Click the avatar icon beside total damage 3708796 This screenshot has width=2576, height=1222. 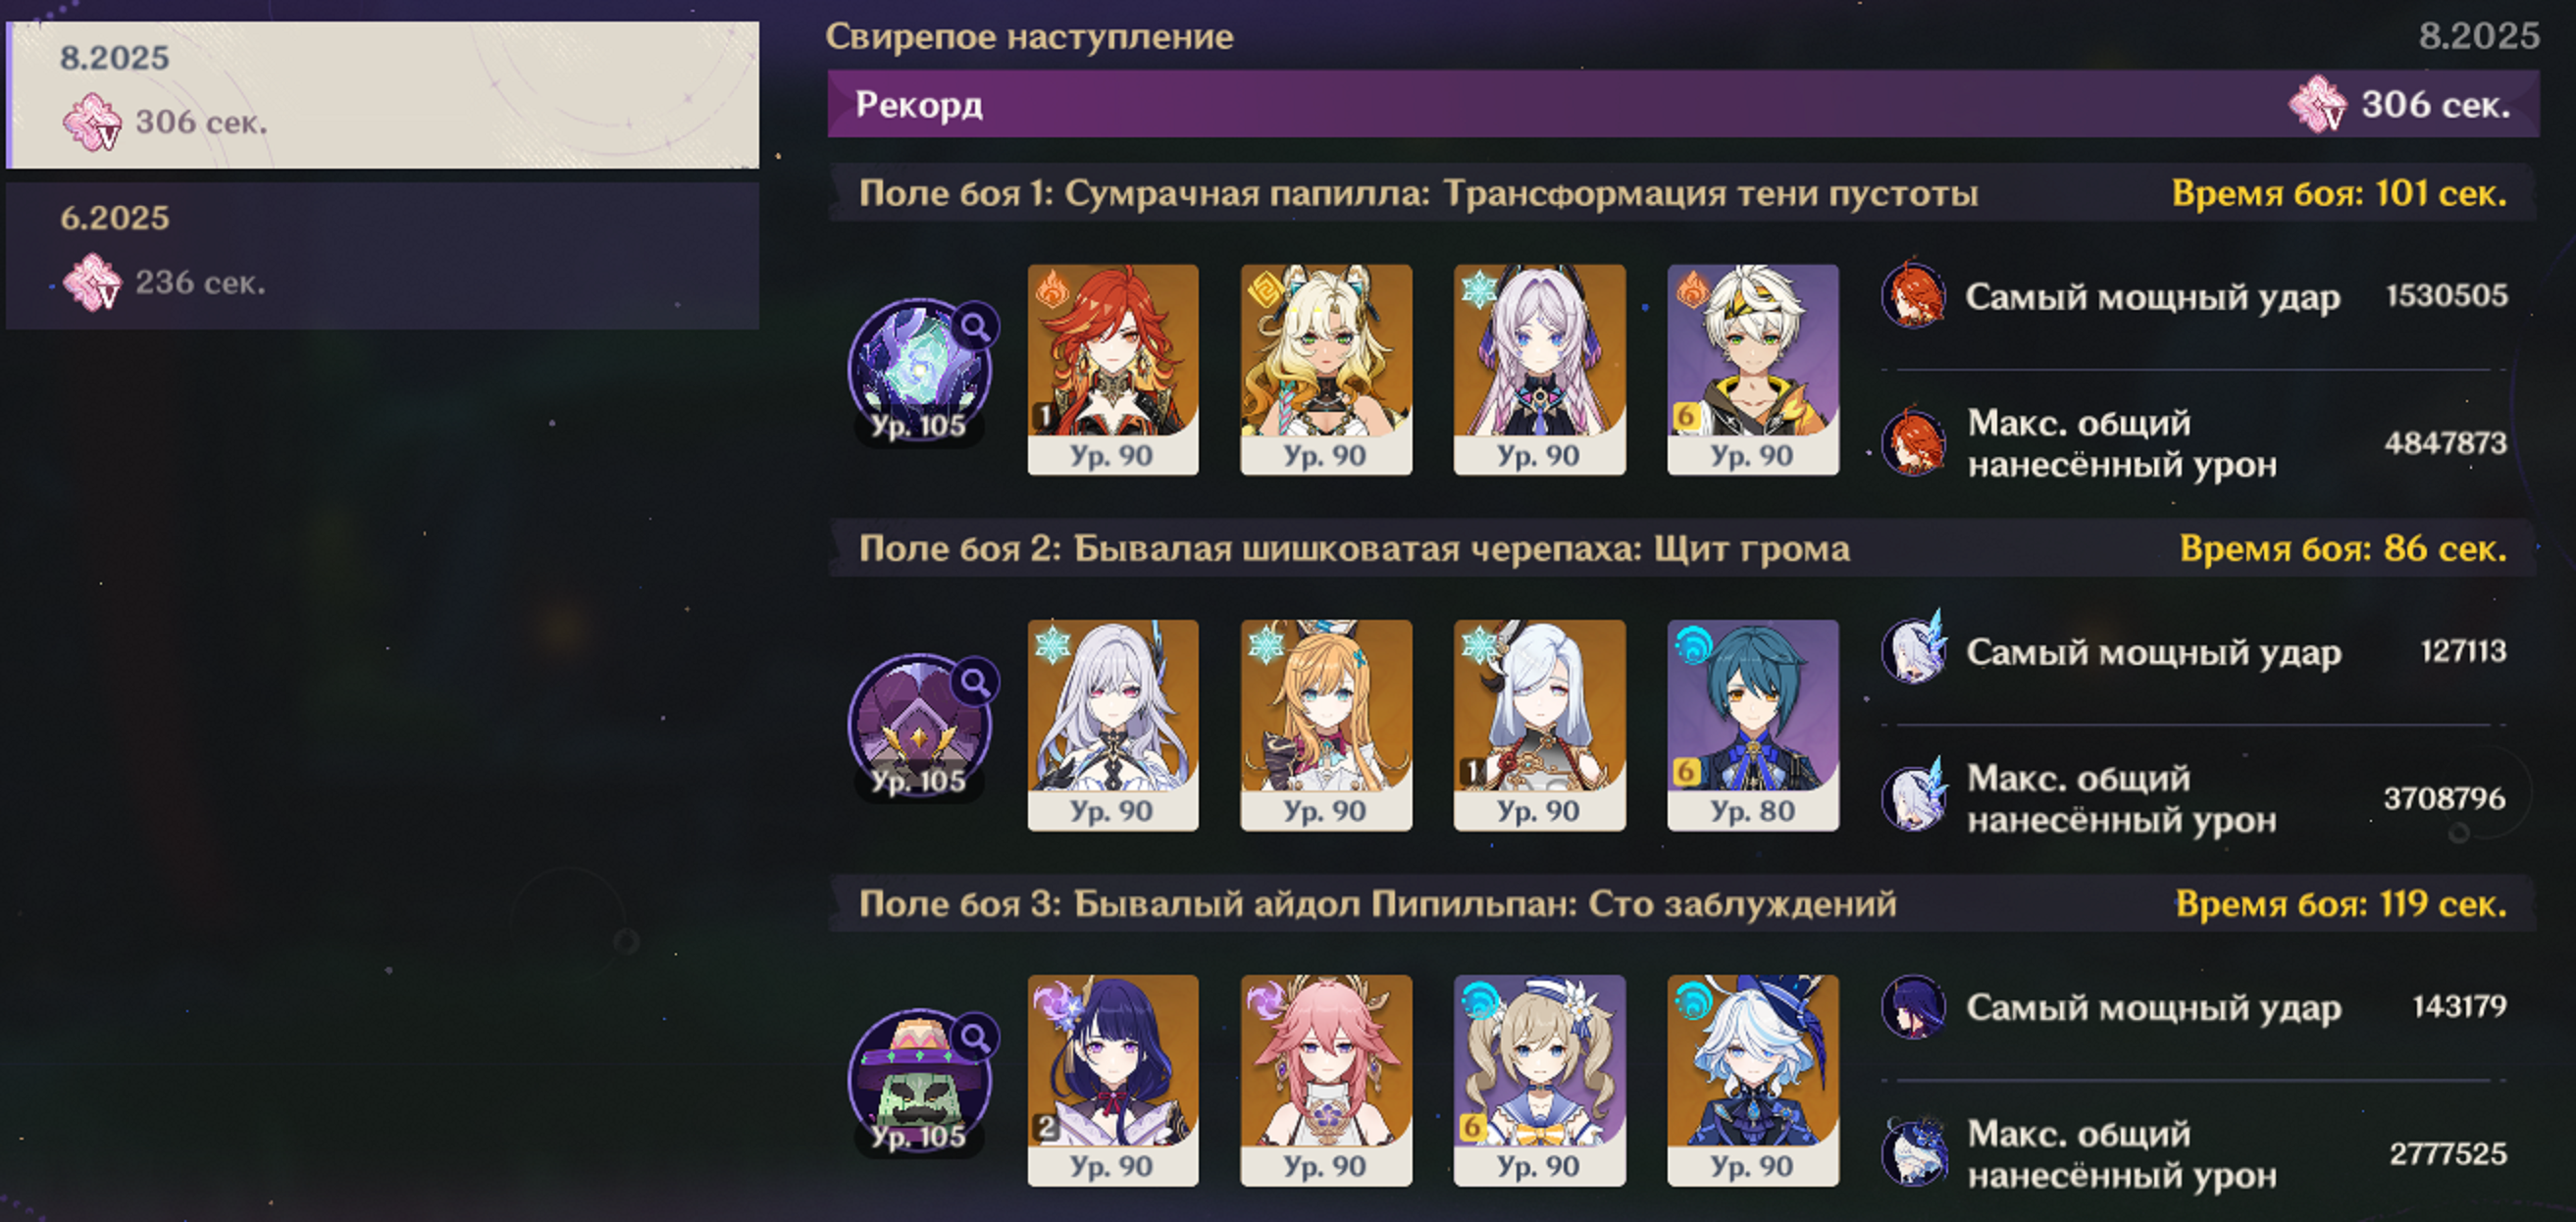1913,797
